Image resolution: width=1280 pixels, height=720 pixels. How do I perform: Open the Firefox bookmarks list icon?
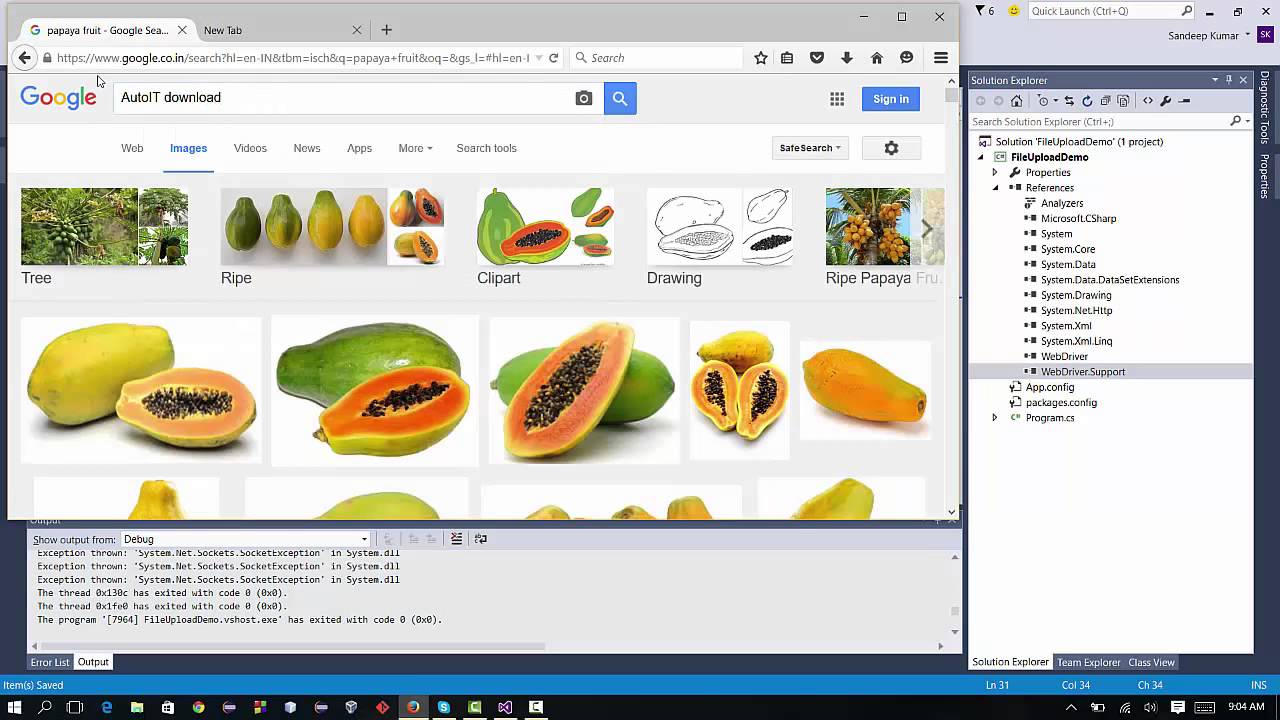787,58
